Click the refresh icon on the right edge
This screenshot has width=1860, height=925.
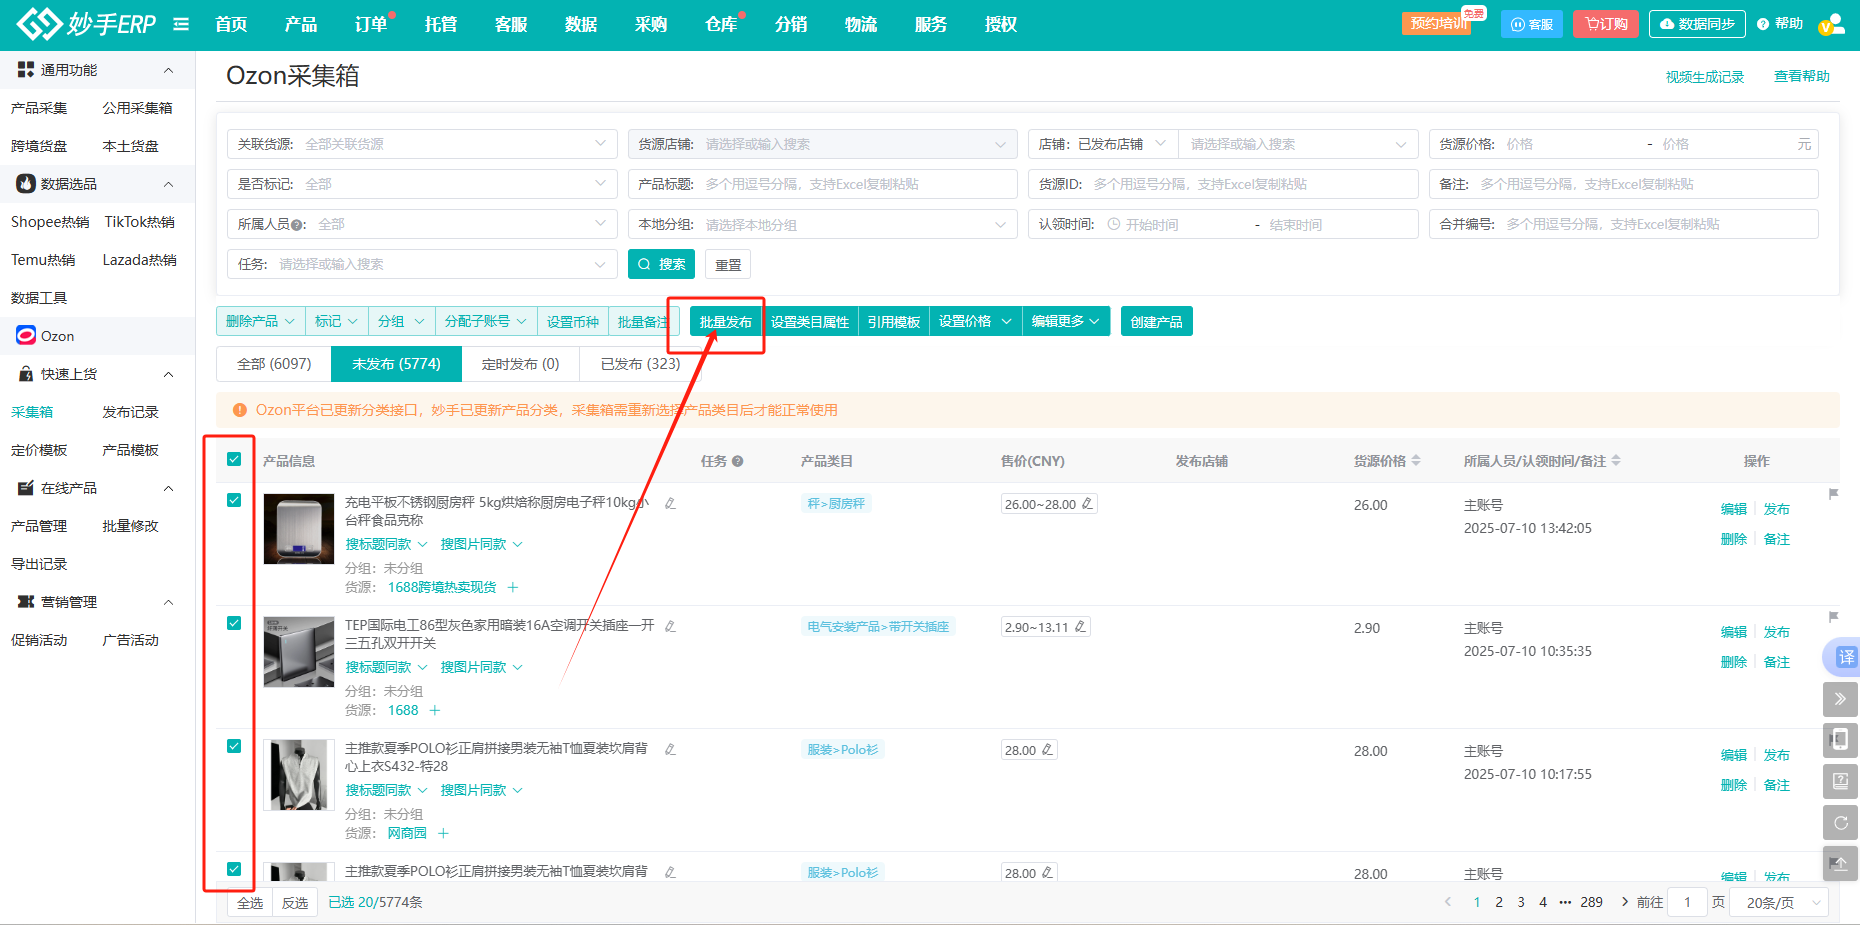coord(1841,822)
